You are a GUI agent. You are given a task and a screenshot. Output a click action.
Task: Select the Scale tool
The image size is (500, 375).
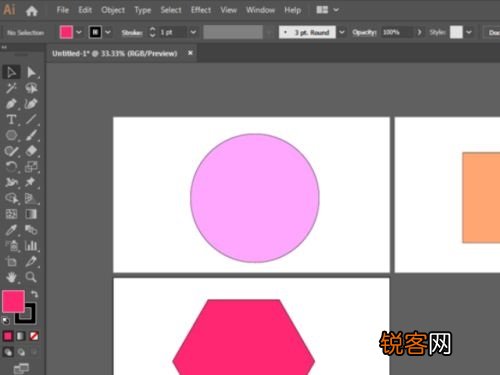tap(31, 166)
